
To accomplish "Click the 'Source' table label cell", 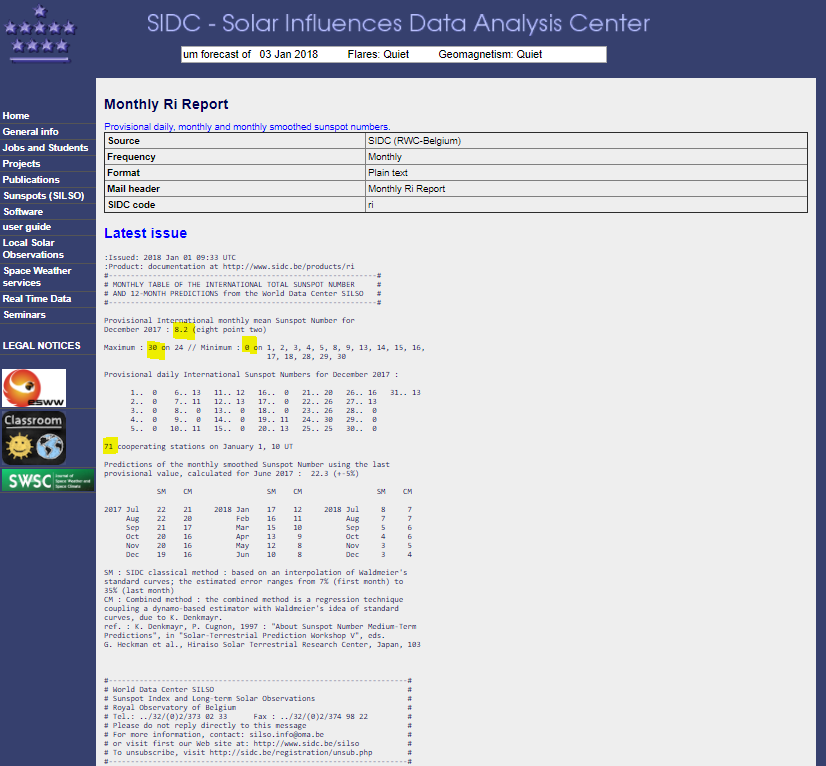I will pyautogui.click(x=235, y=141).
